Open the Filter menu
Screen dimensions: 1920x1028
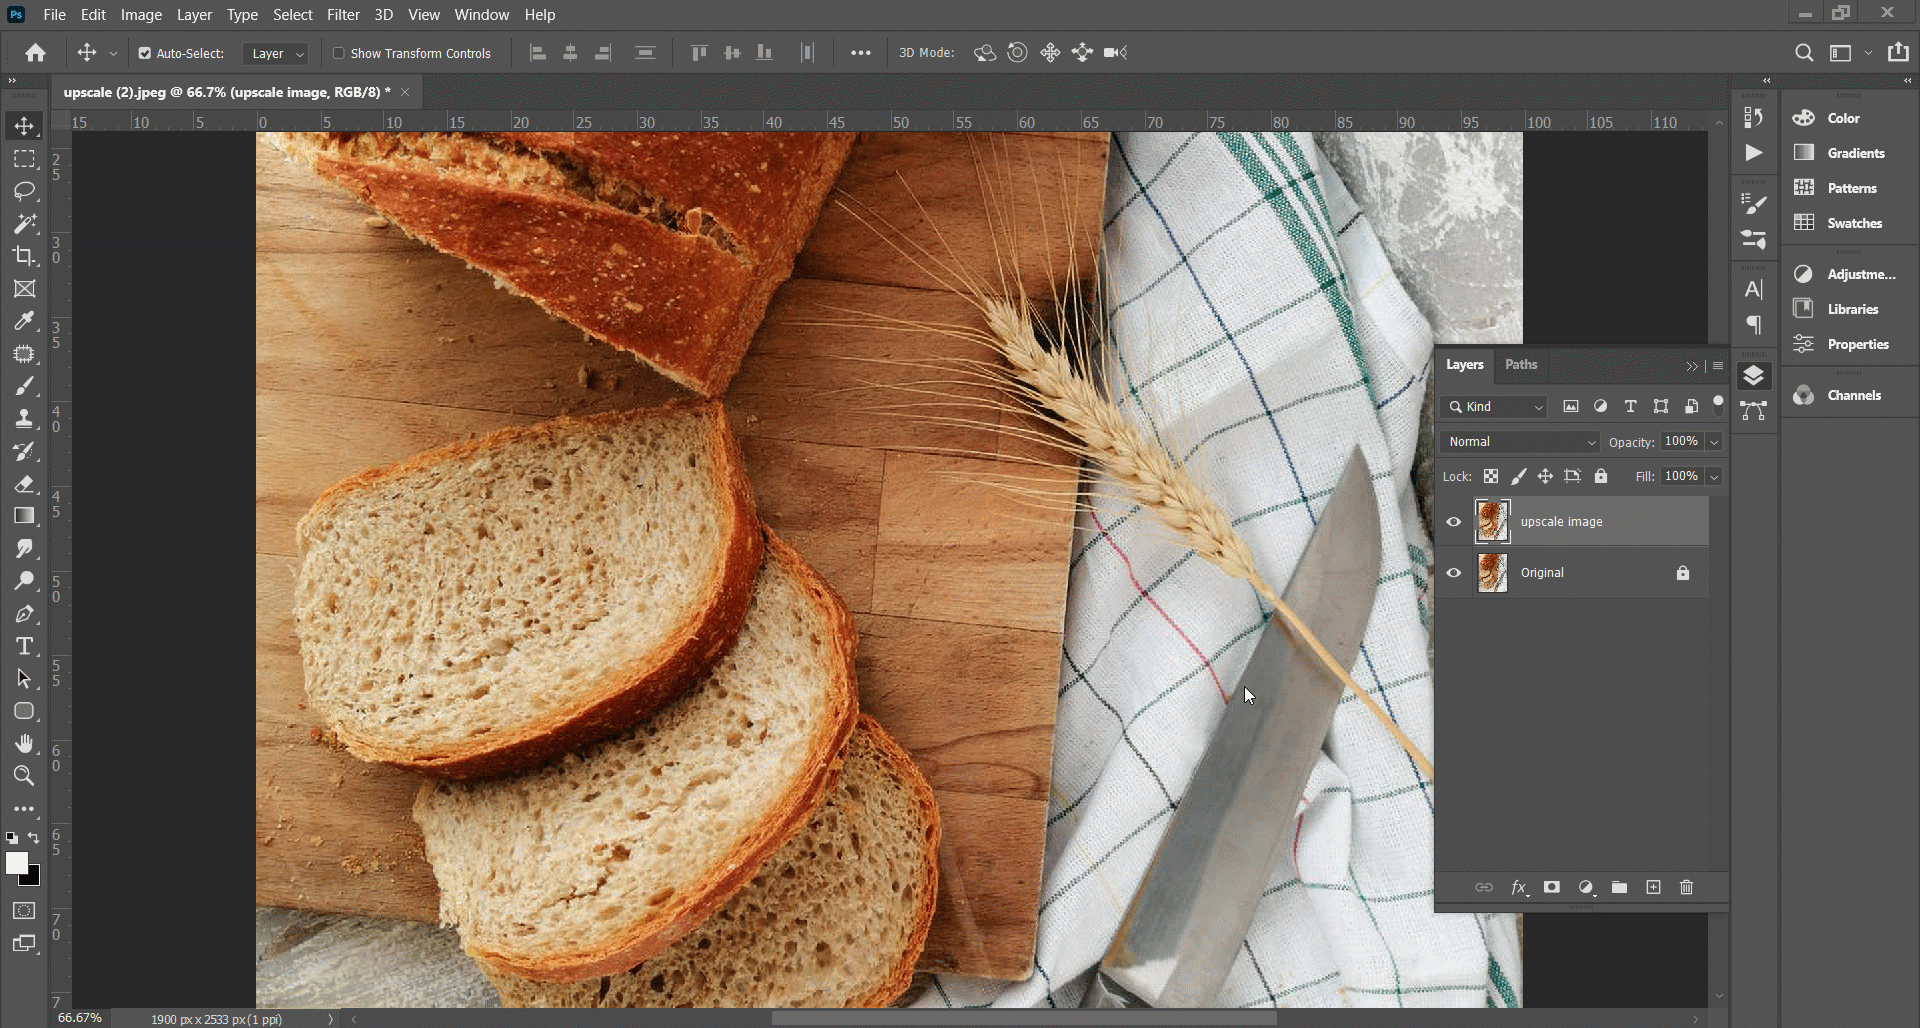(x=343, y=14)
